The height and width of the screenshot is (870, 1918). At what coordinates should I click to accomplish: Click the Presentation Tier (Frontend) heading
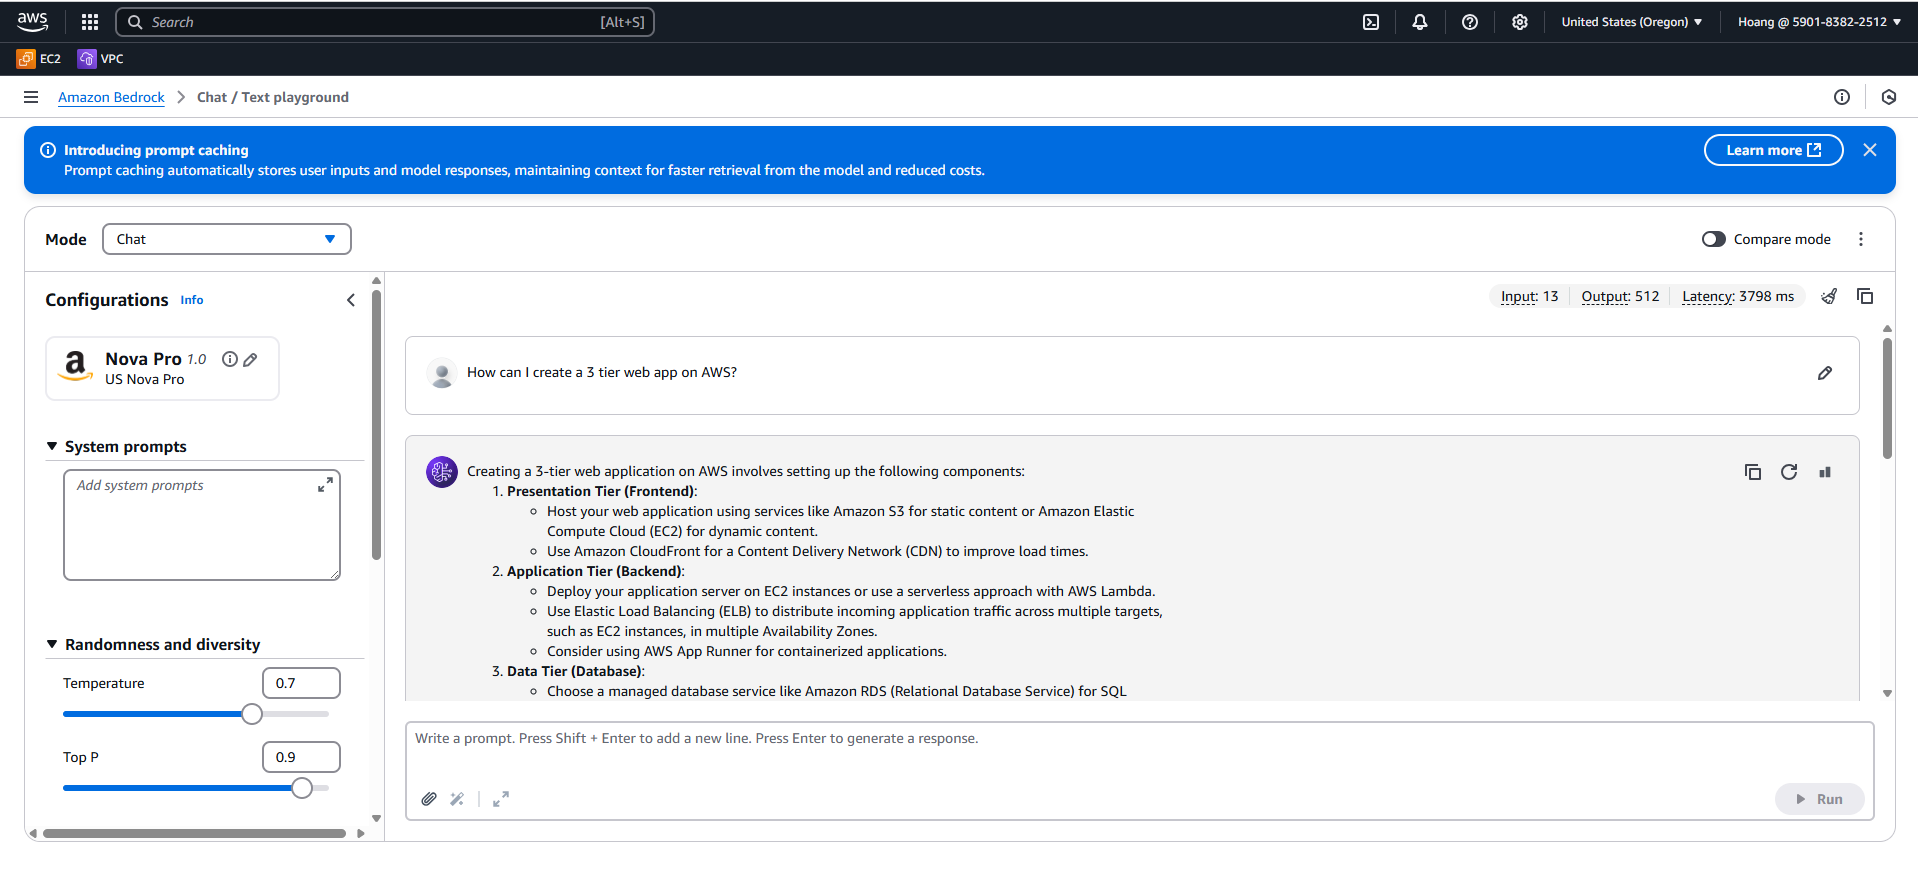601,491
